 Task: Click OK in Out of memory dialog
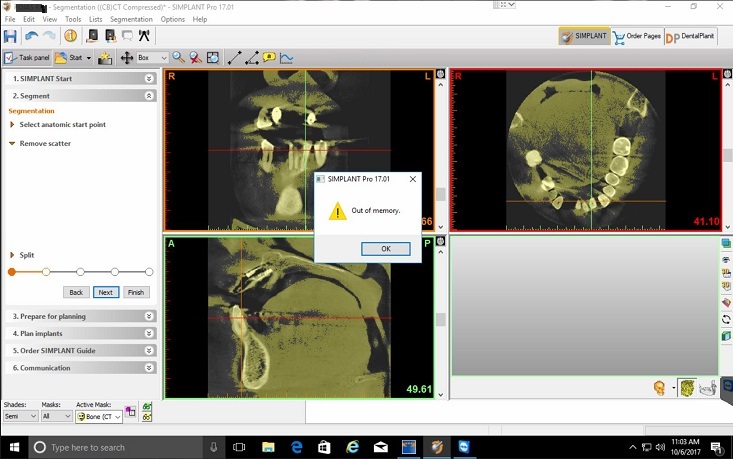[x=385, y=248]
